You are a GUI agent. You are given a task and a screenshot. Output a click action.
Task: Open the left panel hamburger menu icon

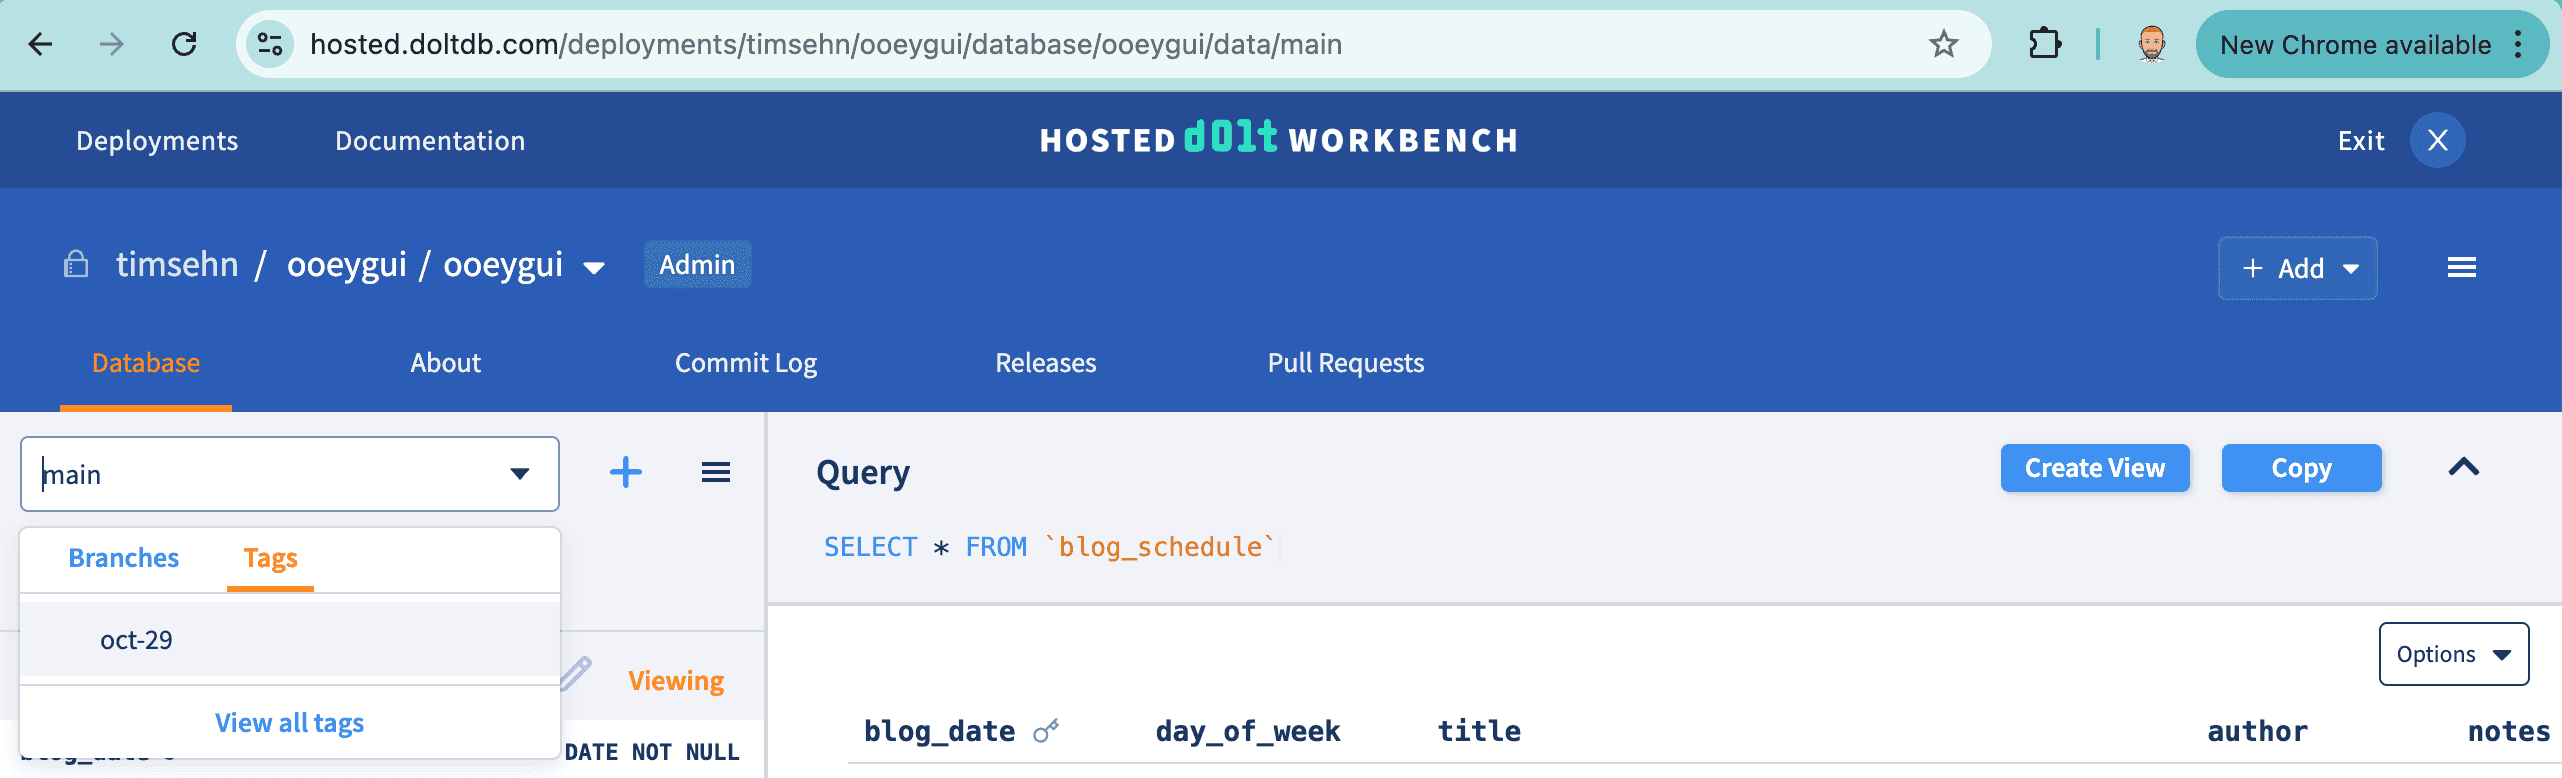(716, 472)
